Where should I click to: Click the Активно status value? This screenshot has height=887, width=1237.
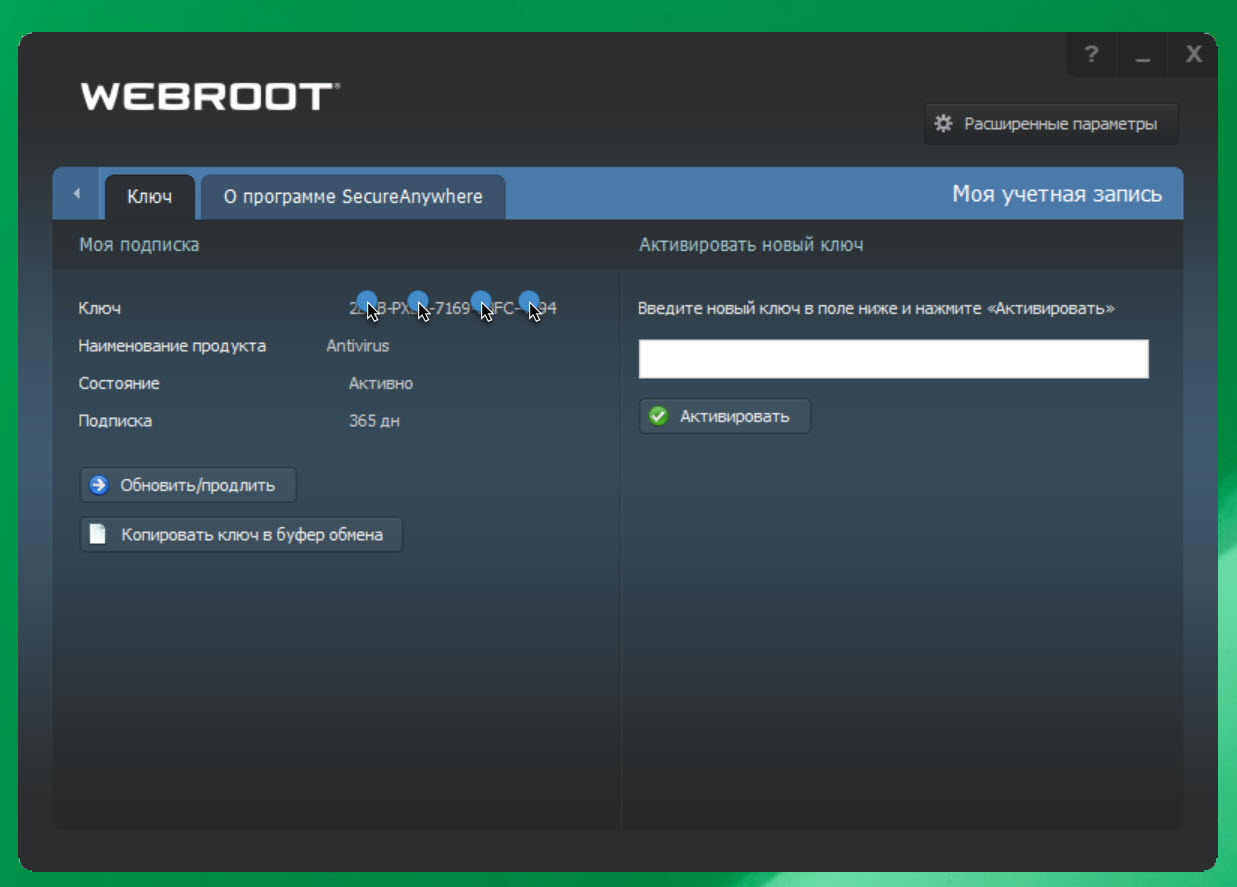[380, 384]
